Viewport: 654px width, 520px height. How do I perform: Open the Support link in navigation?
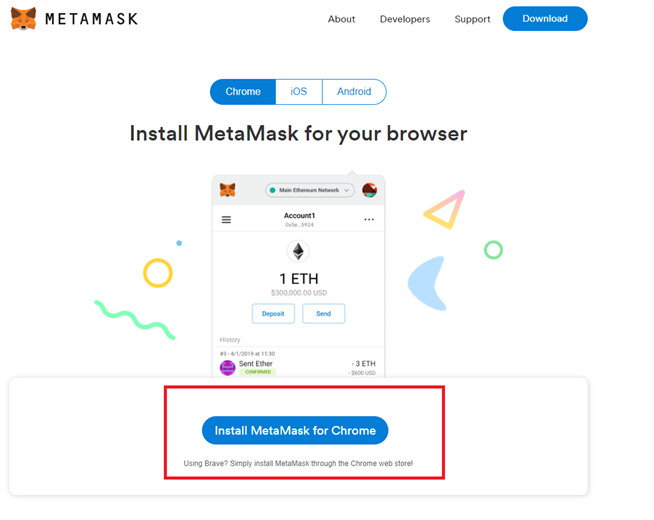pos(472,19)
